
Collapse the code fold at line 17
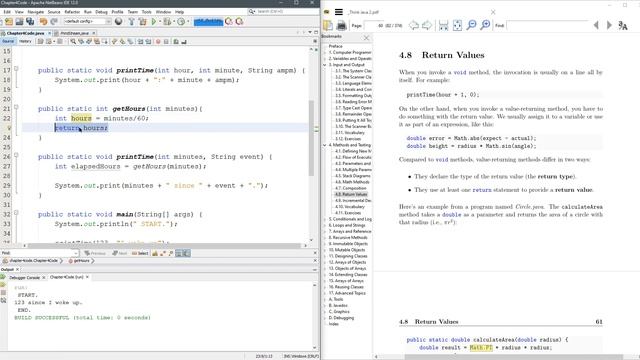pos(16,69)
